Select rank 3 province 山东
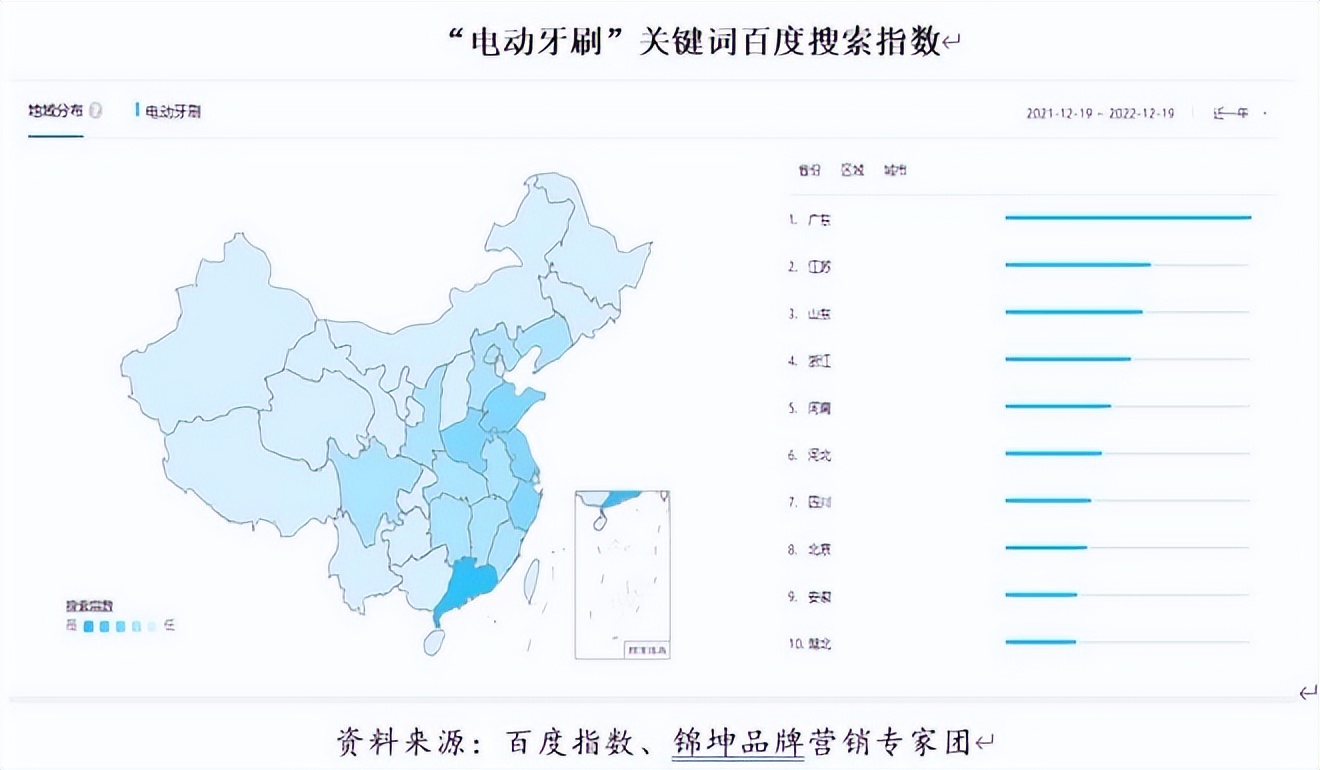This screenshot has width=1320, height=770. pos(819,313)
